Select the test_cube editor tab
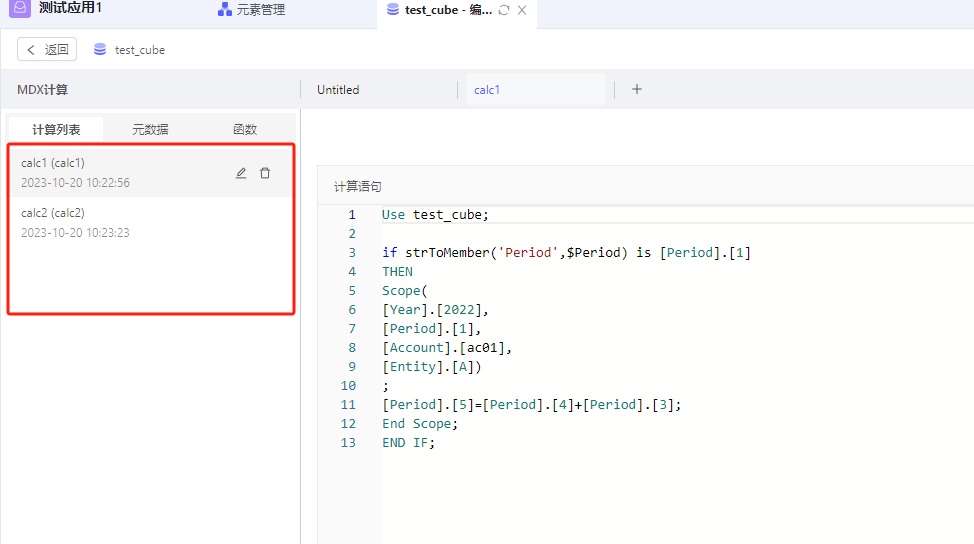 click(457, 10)
